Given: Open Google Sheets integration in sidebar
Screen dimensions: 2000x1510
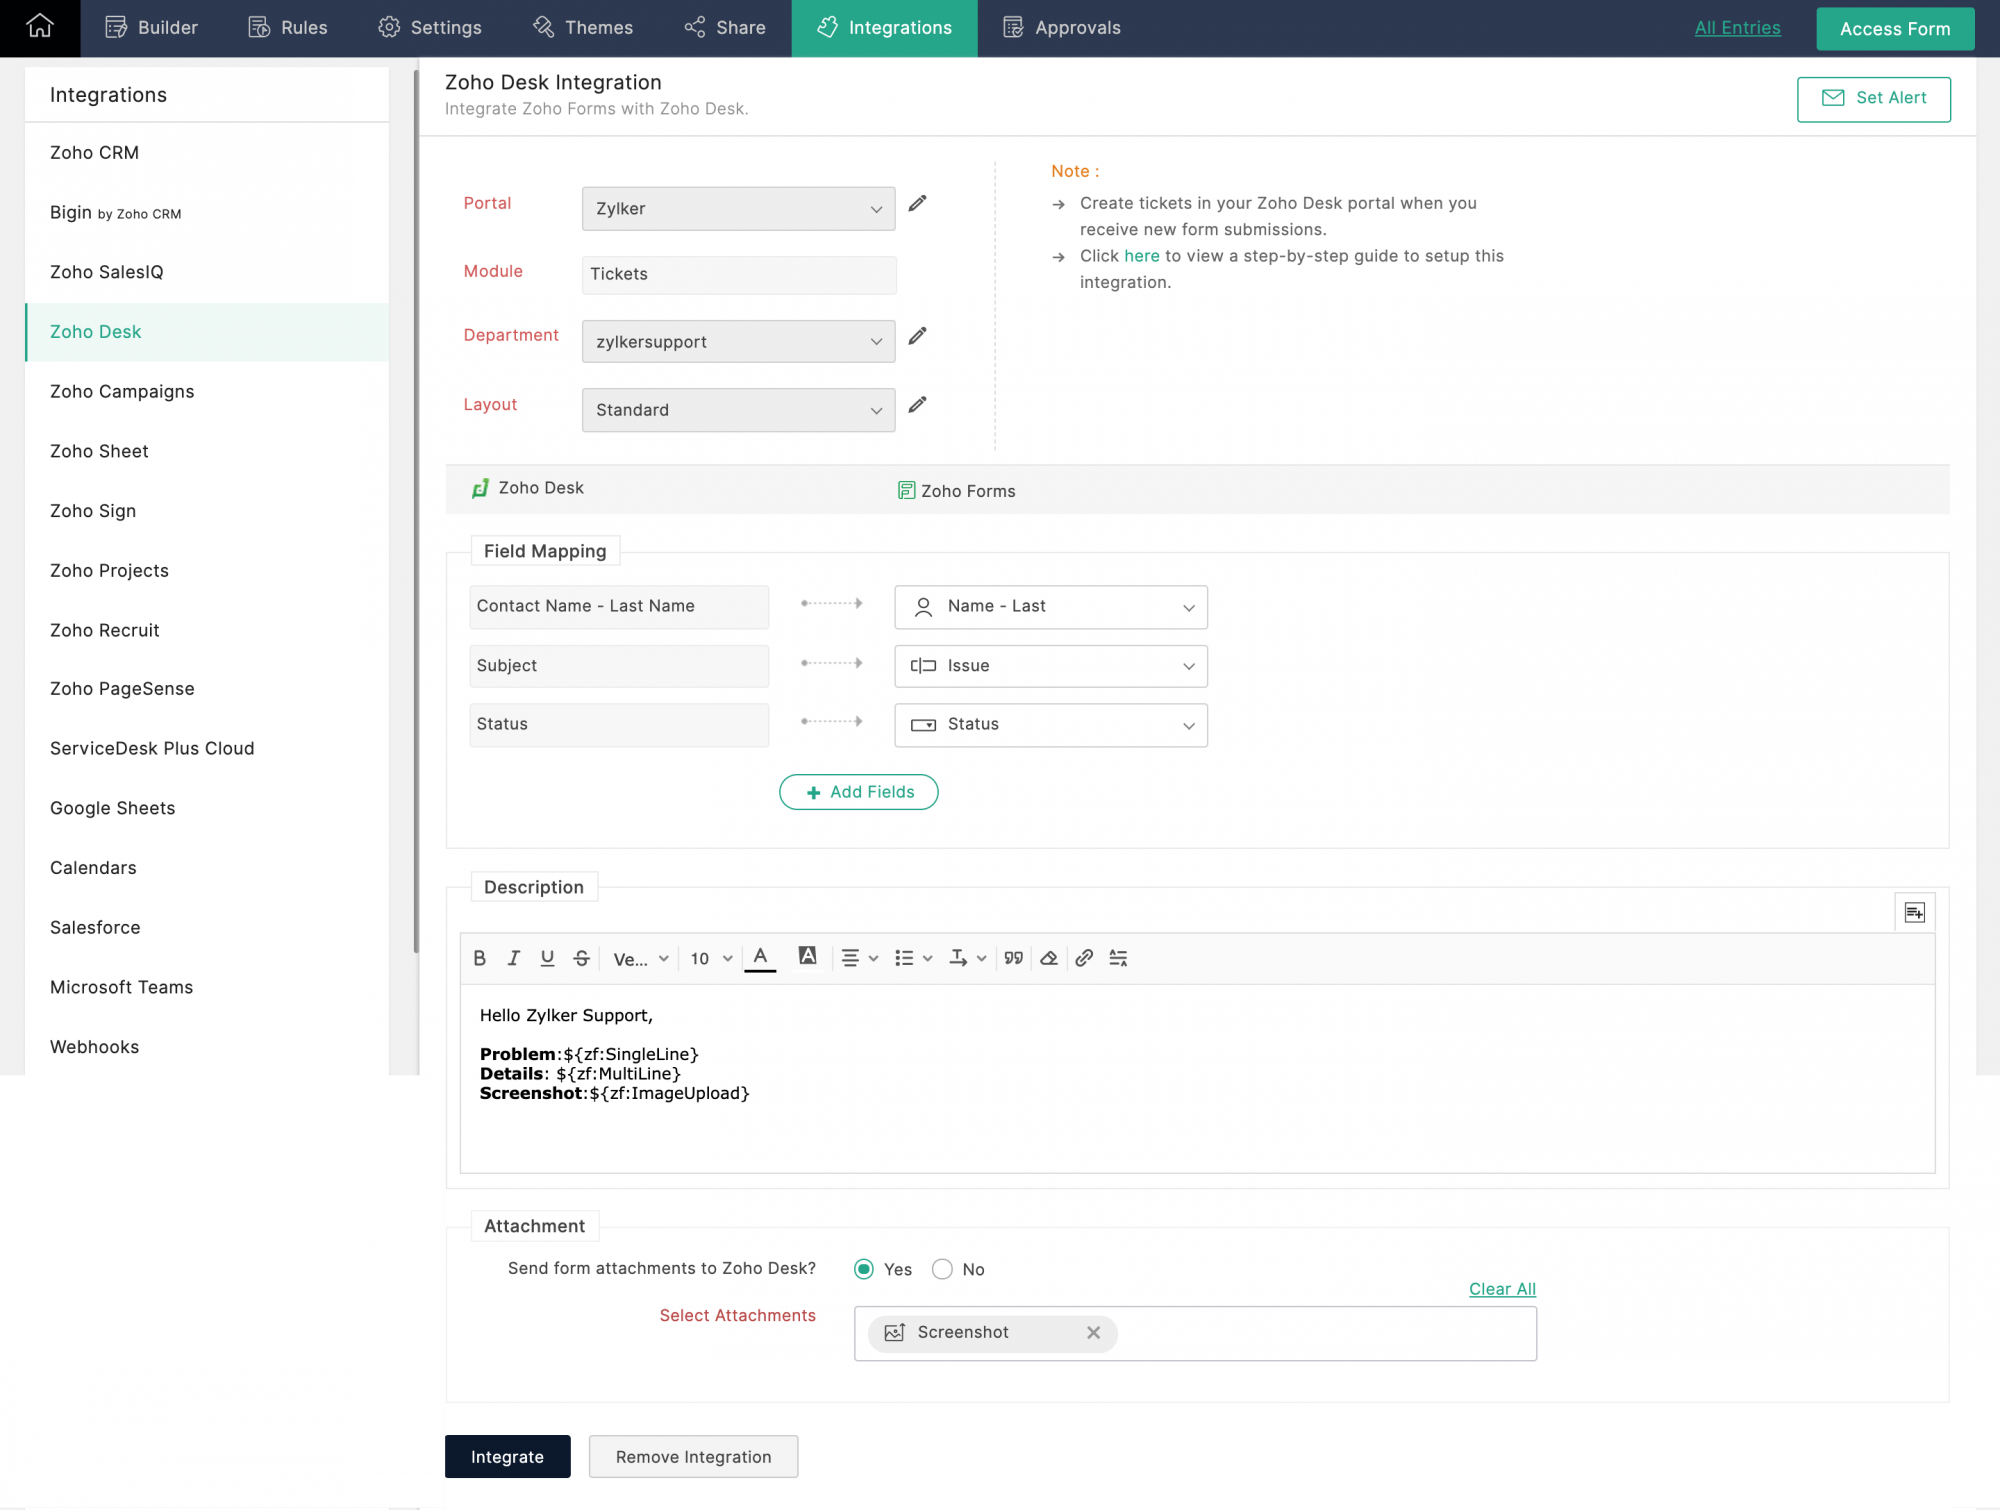Looking at the screenshot, I should point(113,808).
